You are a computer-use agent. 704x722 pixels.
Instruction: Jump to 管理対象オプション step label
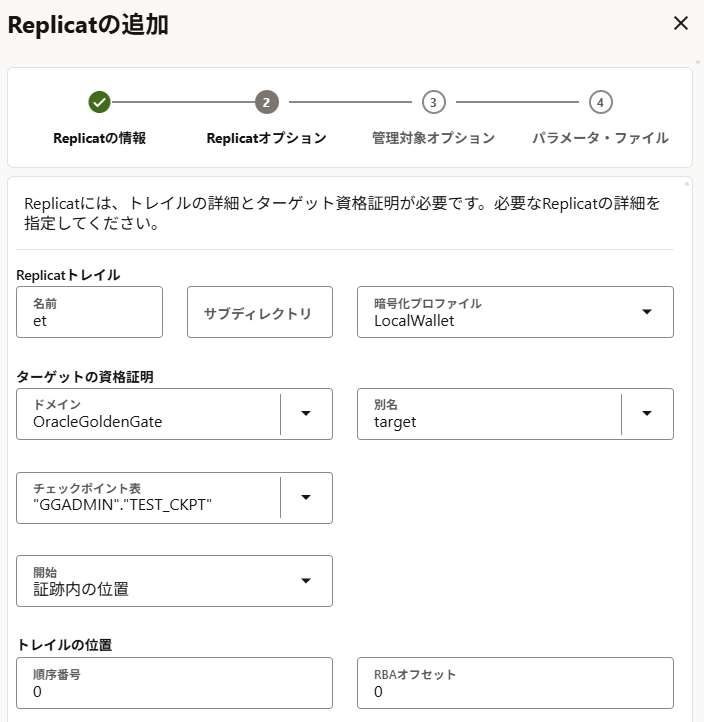[x=433, y=138]
